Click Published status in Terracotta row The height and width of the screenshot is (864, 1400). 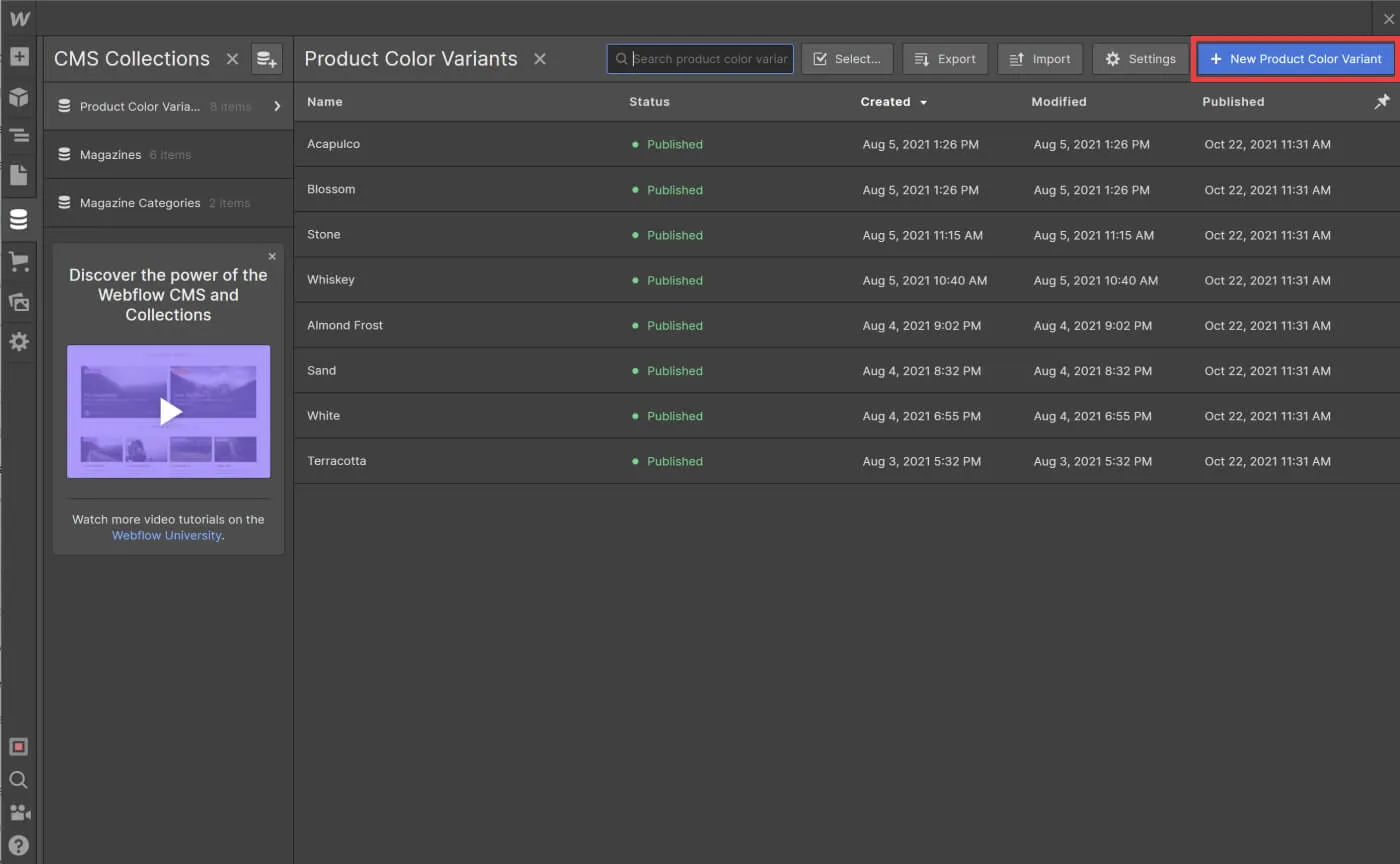tap(668, 462)
